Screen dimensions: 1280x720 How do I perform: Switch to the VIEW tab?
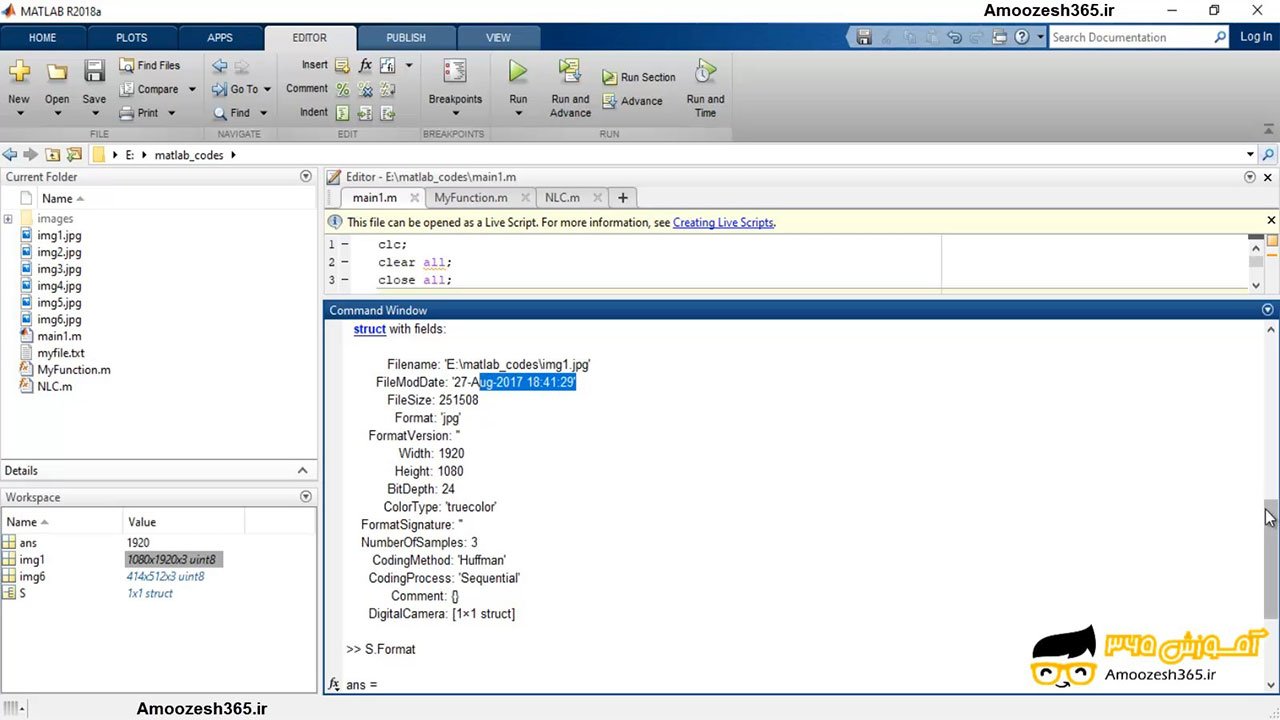click(x=498, y=38)
